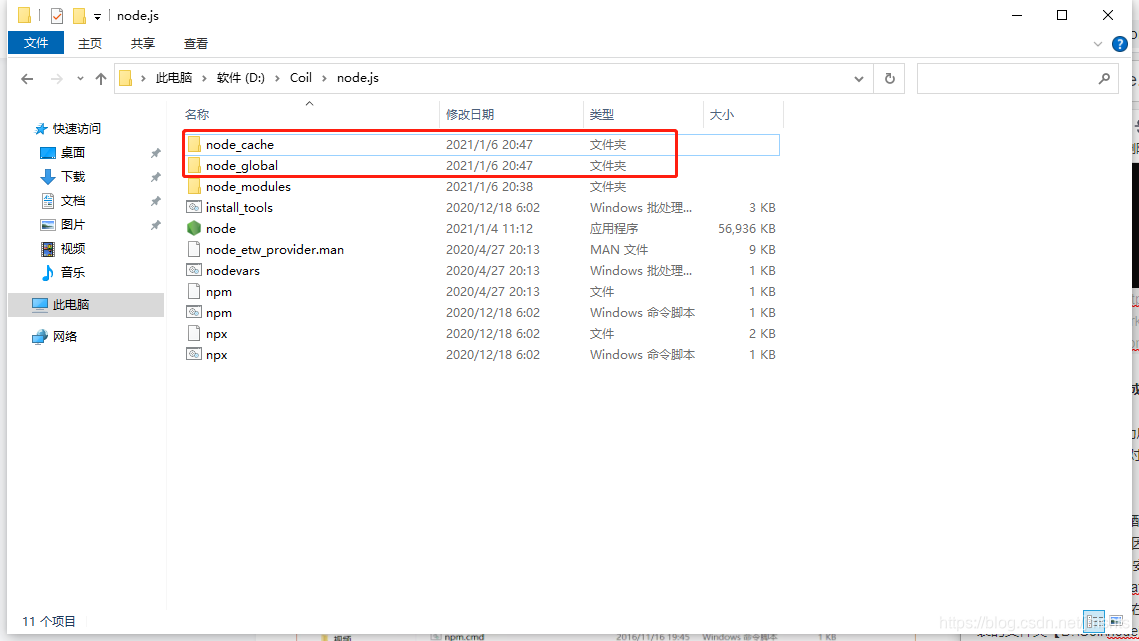1139x641 pixels.
Task: Open 图片 in the navigation pane
Action: click(x=73, y=225)
